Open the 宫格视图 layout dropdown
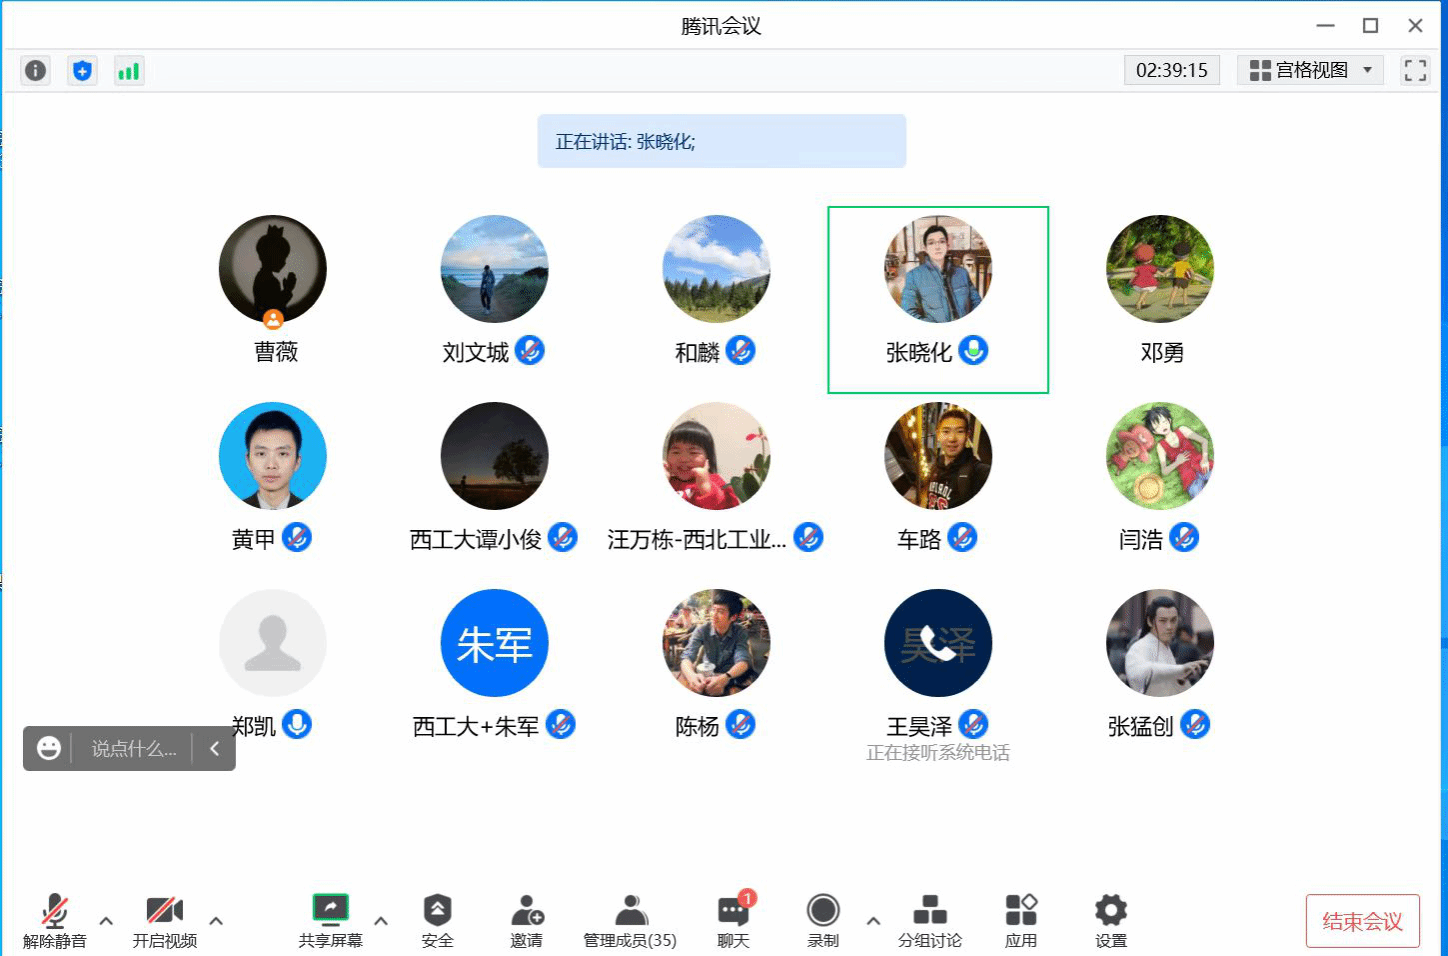Screen dimensions: 1448x956 (1310, 70)
